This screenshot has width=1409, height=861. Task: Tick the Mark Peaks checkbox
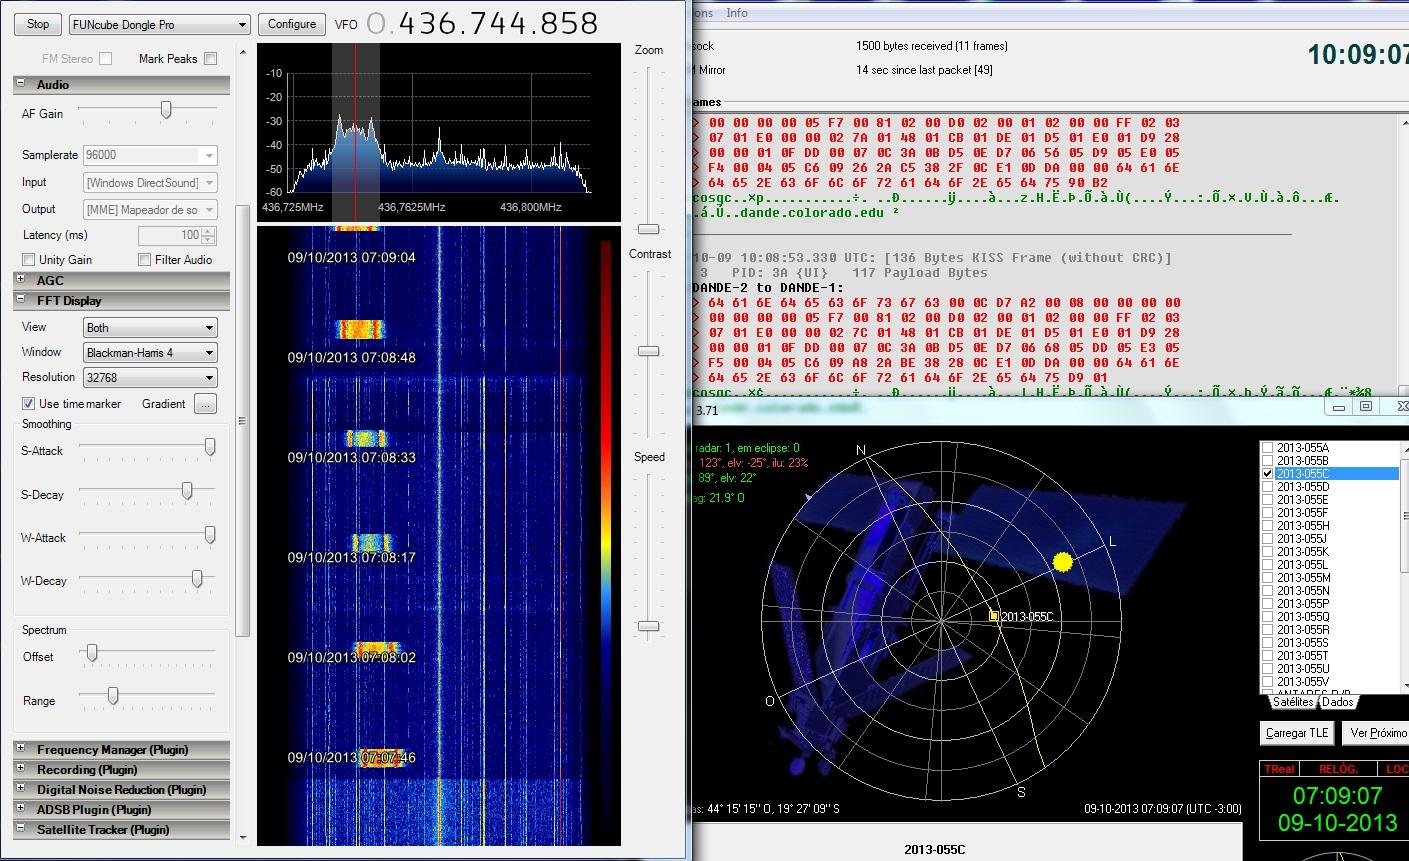[210, 59]
